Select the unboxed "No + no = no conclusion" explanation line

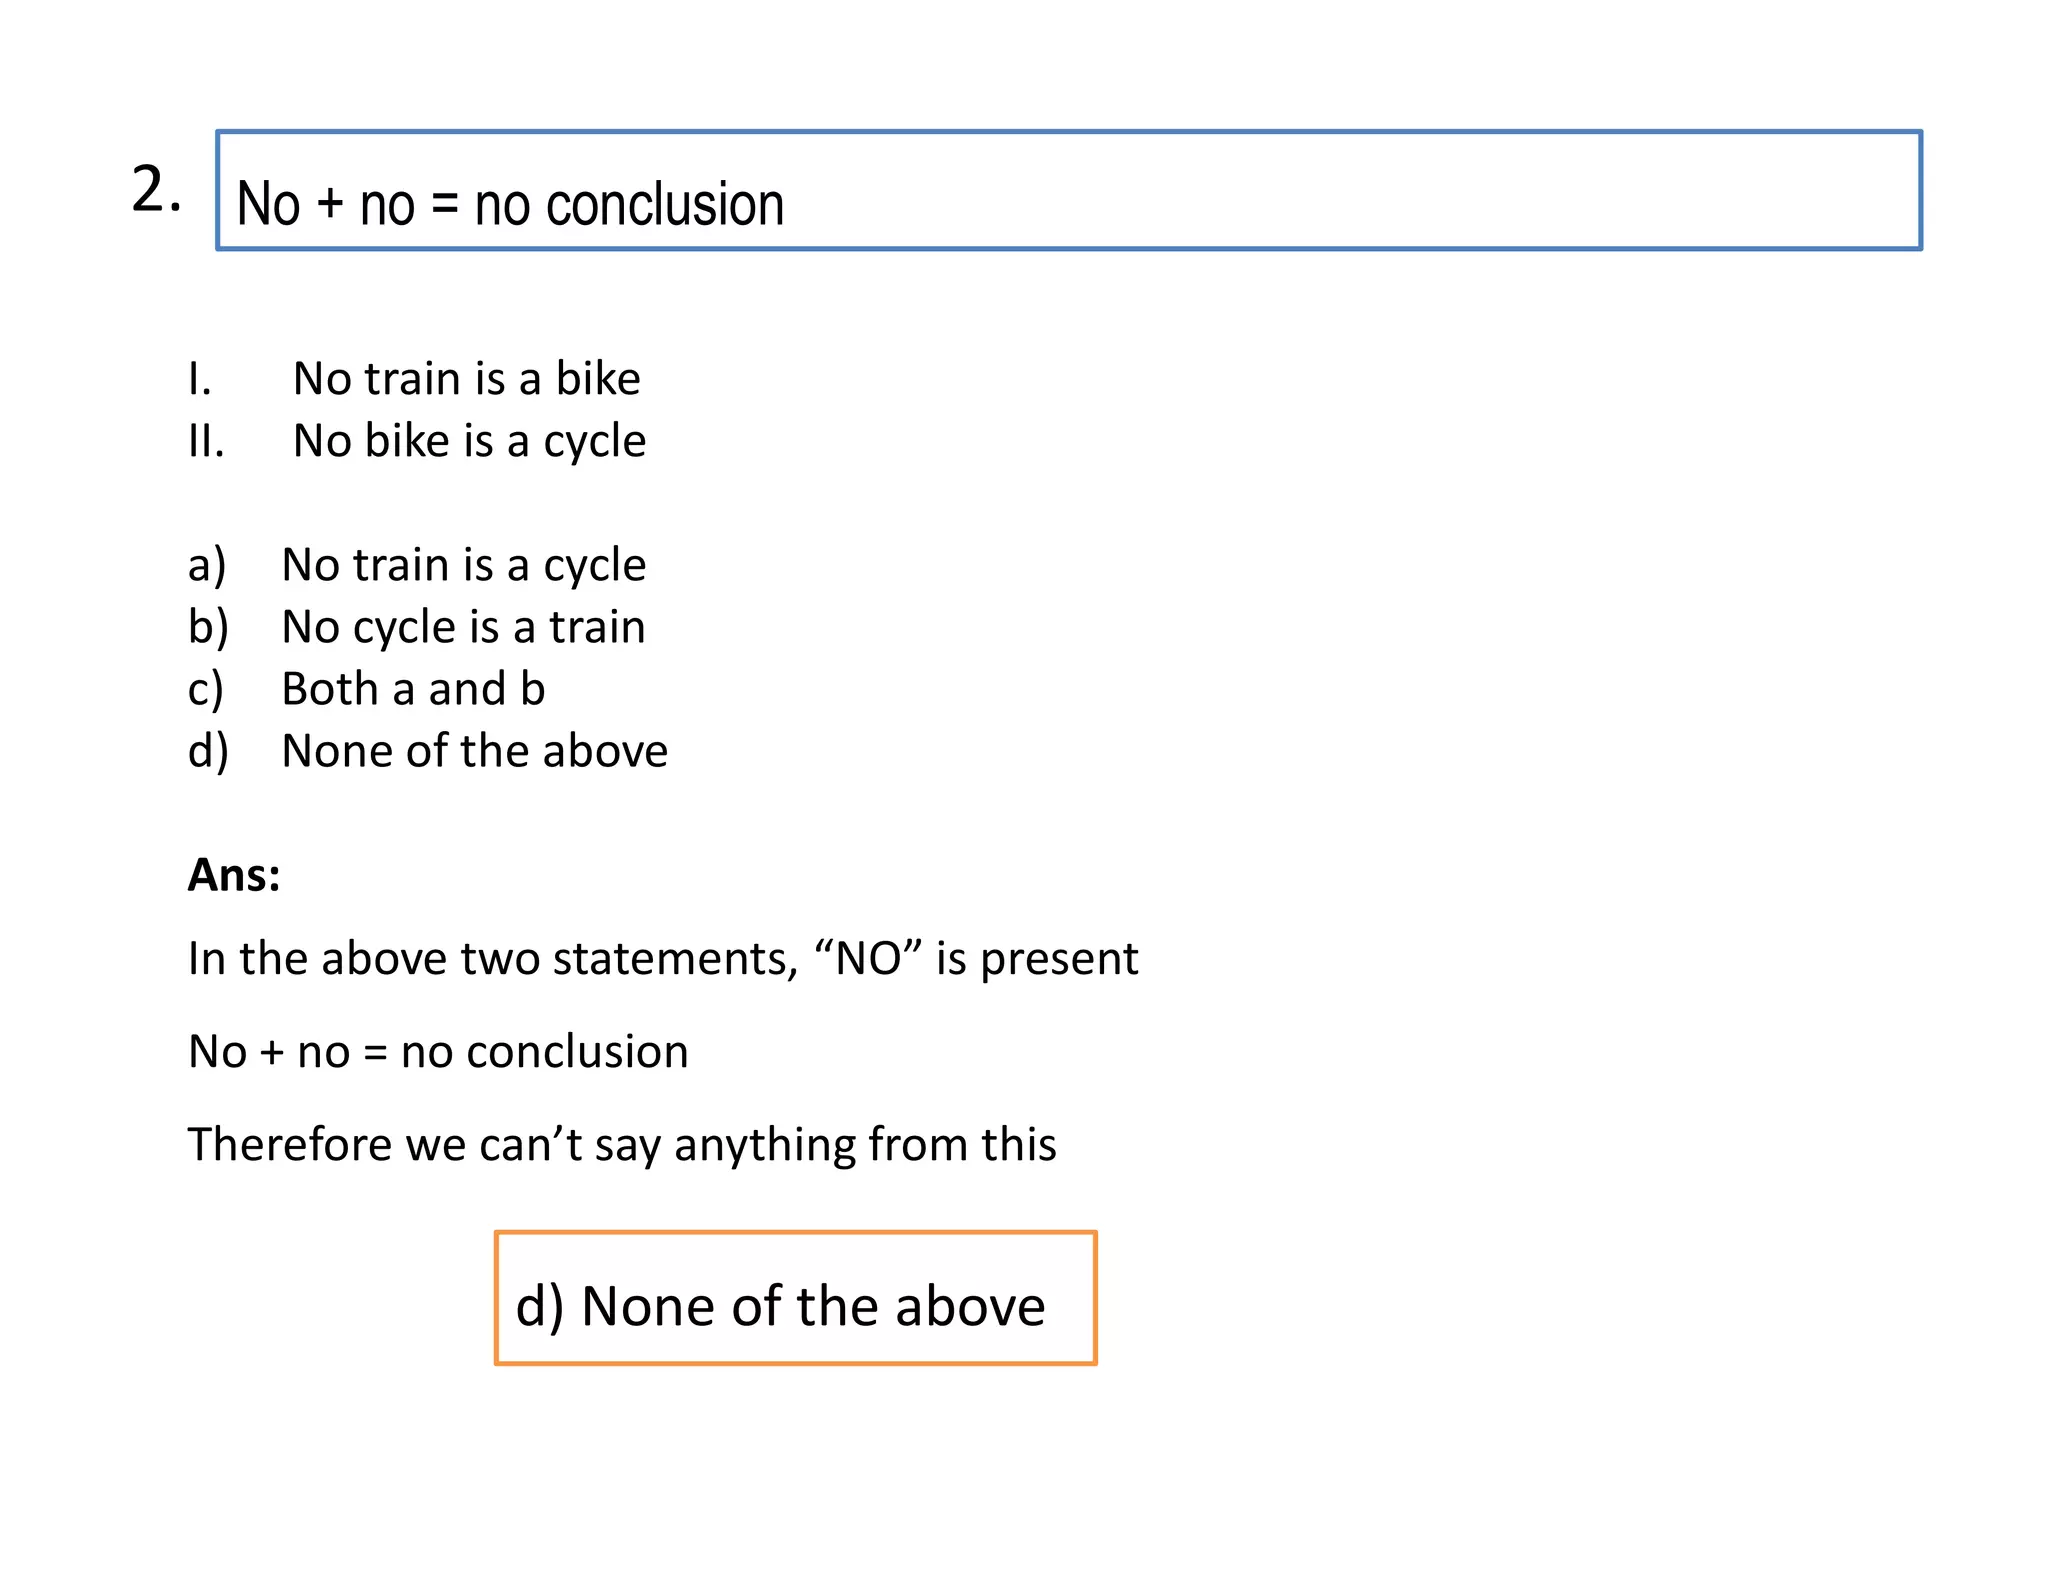pos(438,1052)
